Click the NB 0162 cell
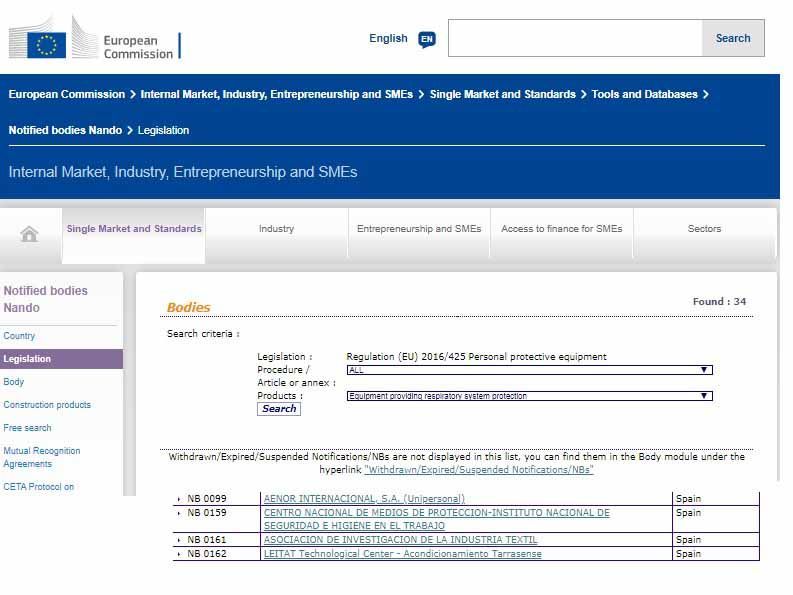Screen dimensions: 793x595 (207, 554)
